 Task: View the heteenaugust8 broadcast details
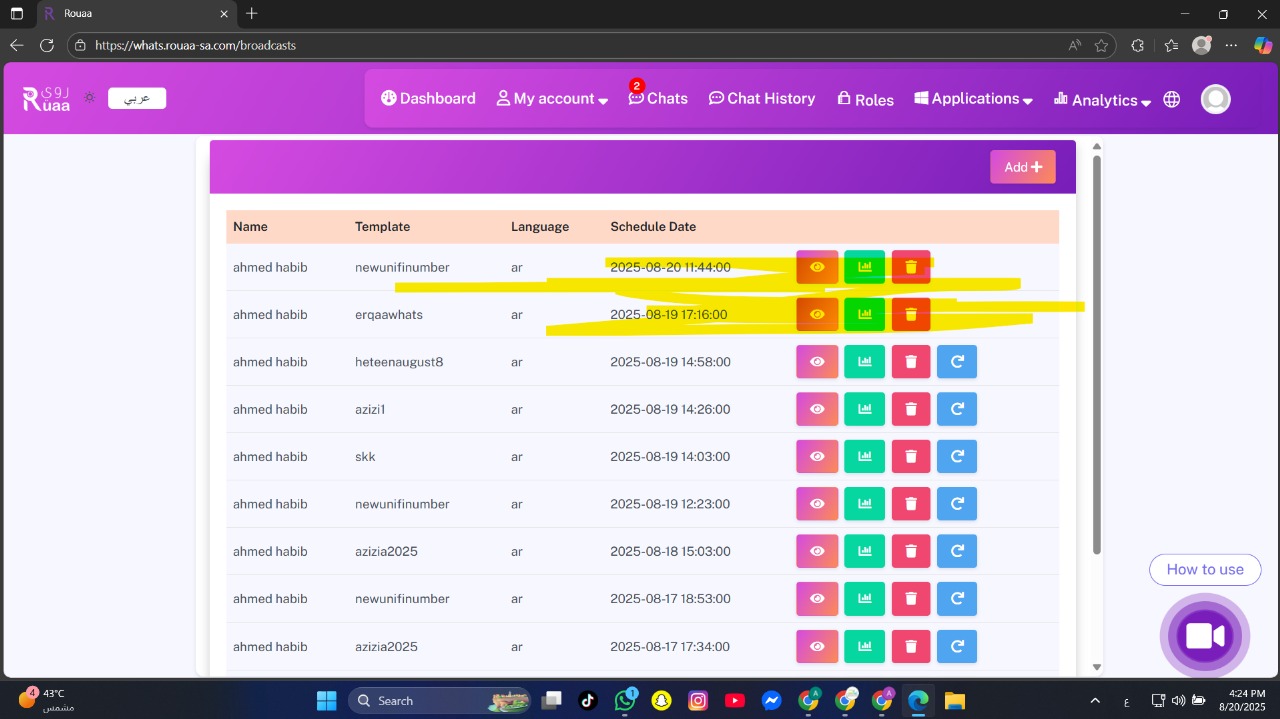[x=817, y=361]
